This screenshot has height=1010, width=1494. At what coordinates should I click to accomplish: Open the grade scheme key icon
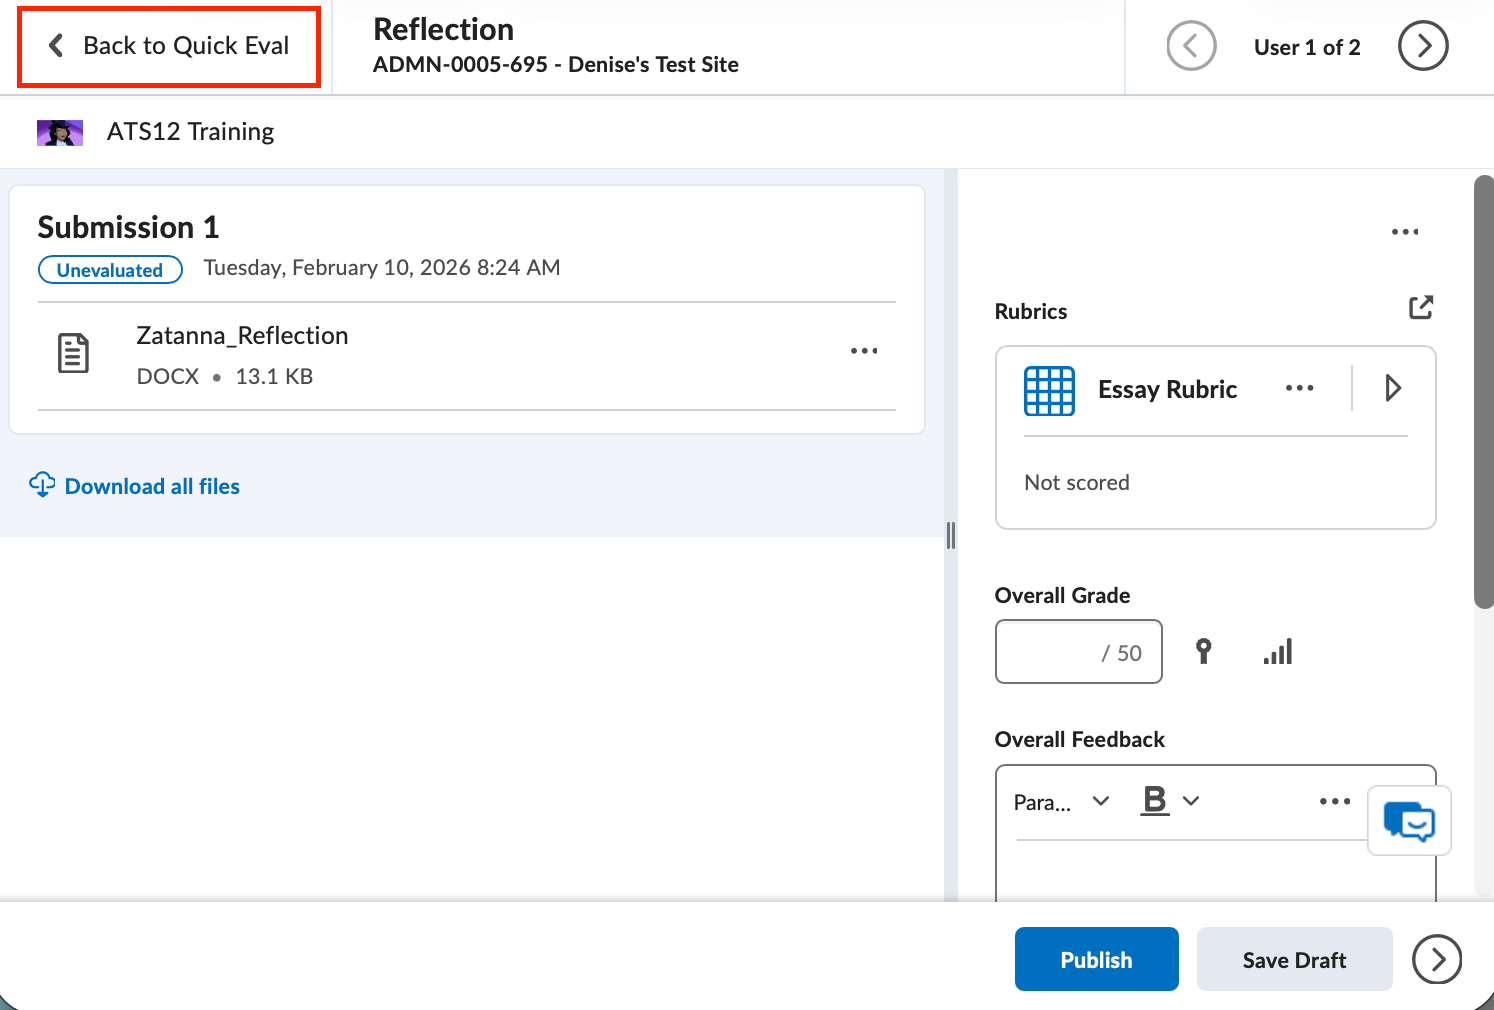(1203, 651)
